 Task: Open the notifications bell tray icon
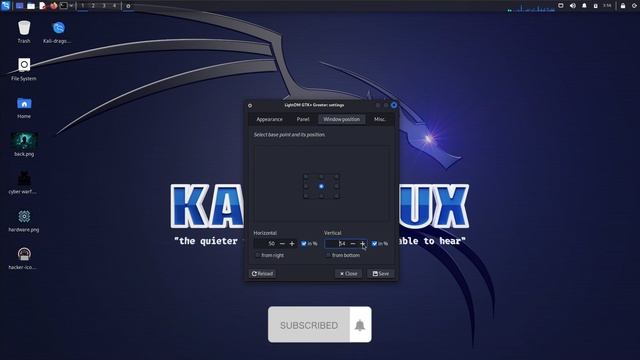coord(584,6)
